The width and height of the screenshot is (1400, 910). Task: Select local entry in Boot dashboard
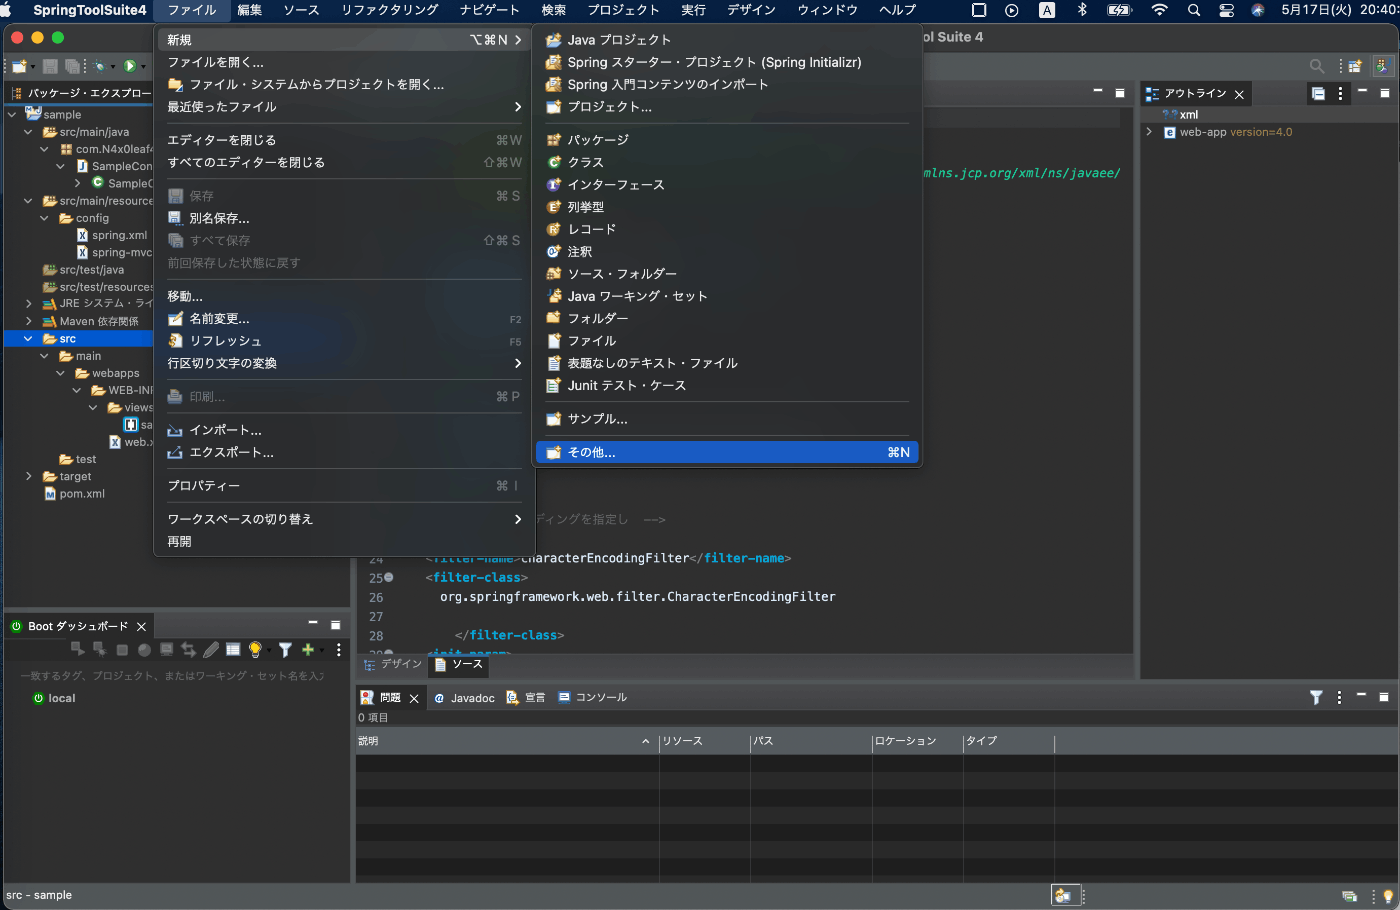click(54, 698)
